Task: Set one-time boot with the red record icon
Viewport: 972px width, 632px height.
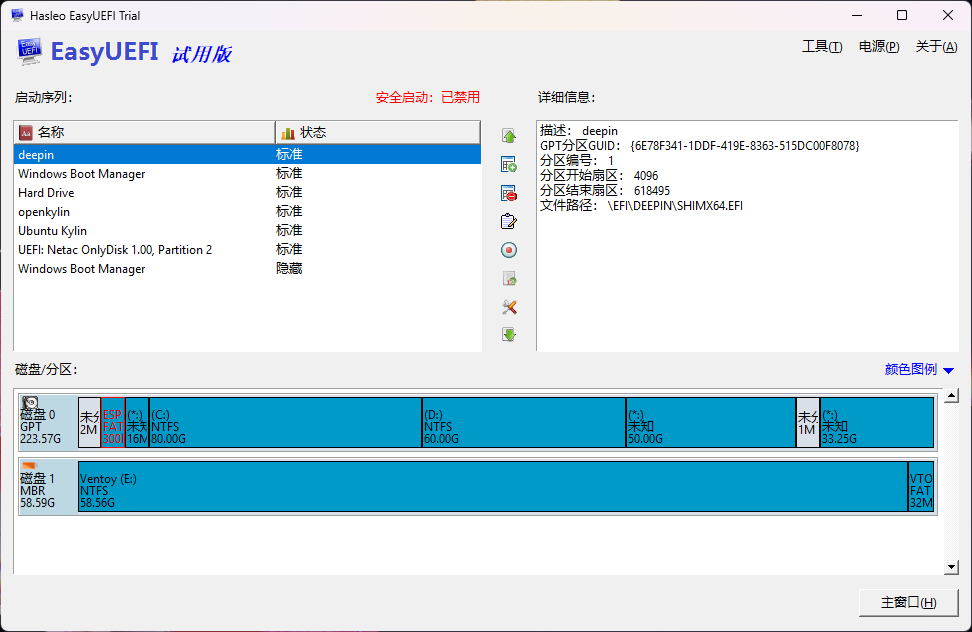Action: [509, 250]
